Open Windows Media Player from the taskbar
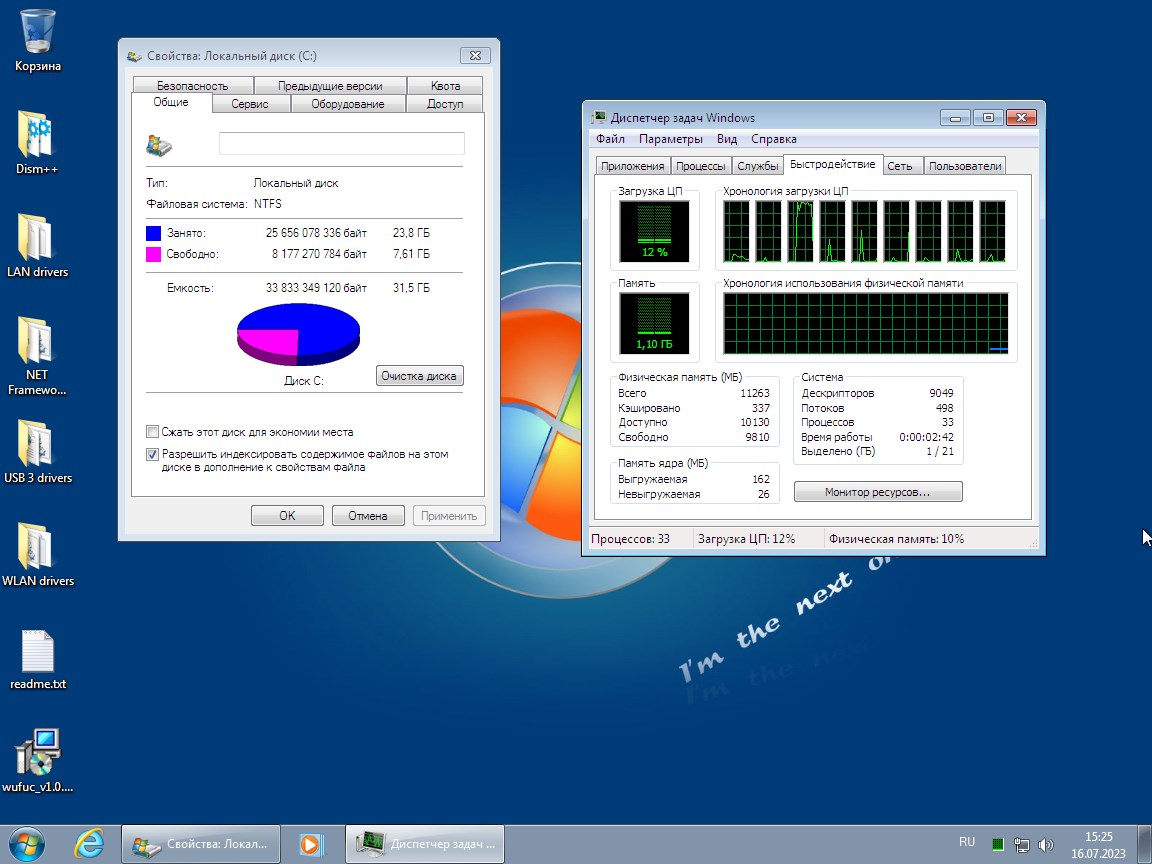1152x864 pixels. (x=310, y=843)
